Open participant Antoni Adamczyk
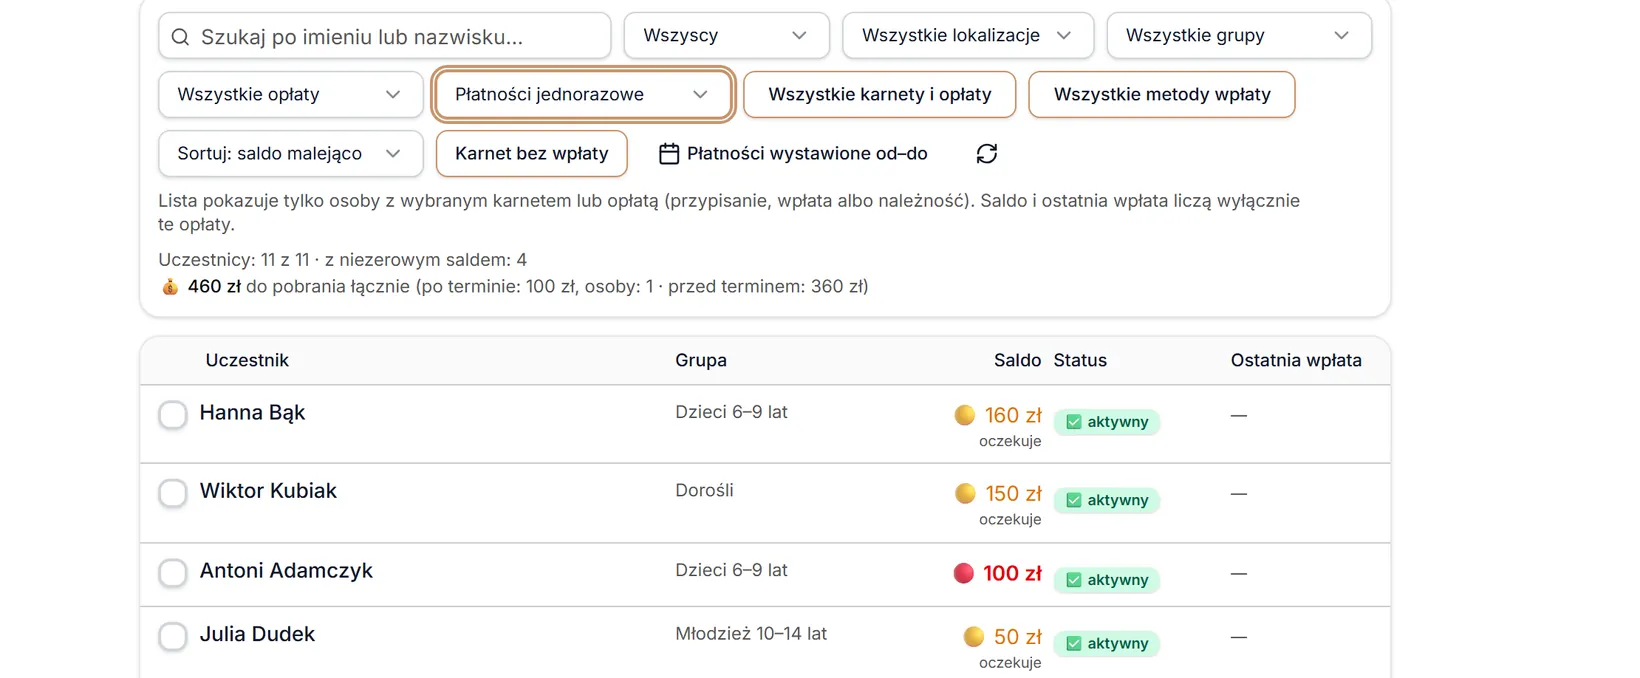The height and width of the screenshot is (678, 1640). click(286, 570)
